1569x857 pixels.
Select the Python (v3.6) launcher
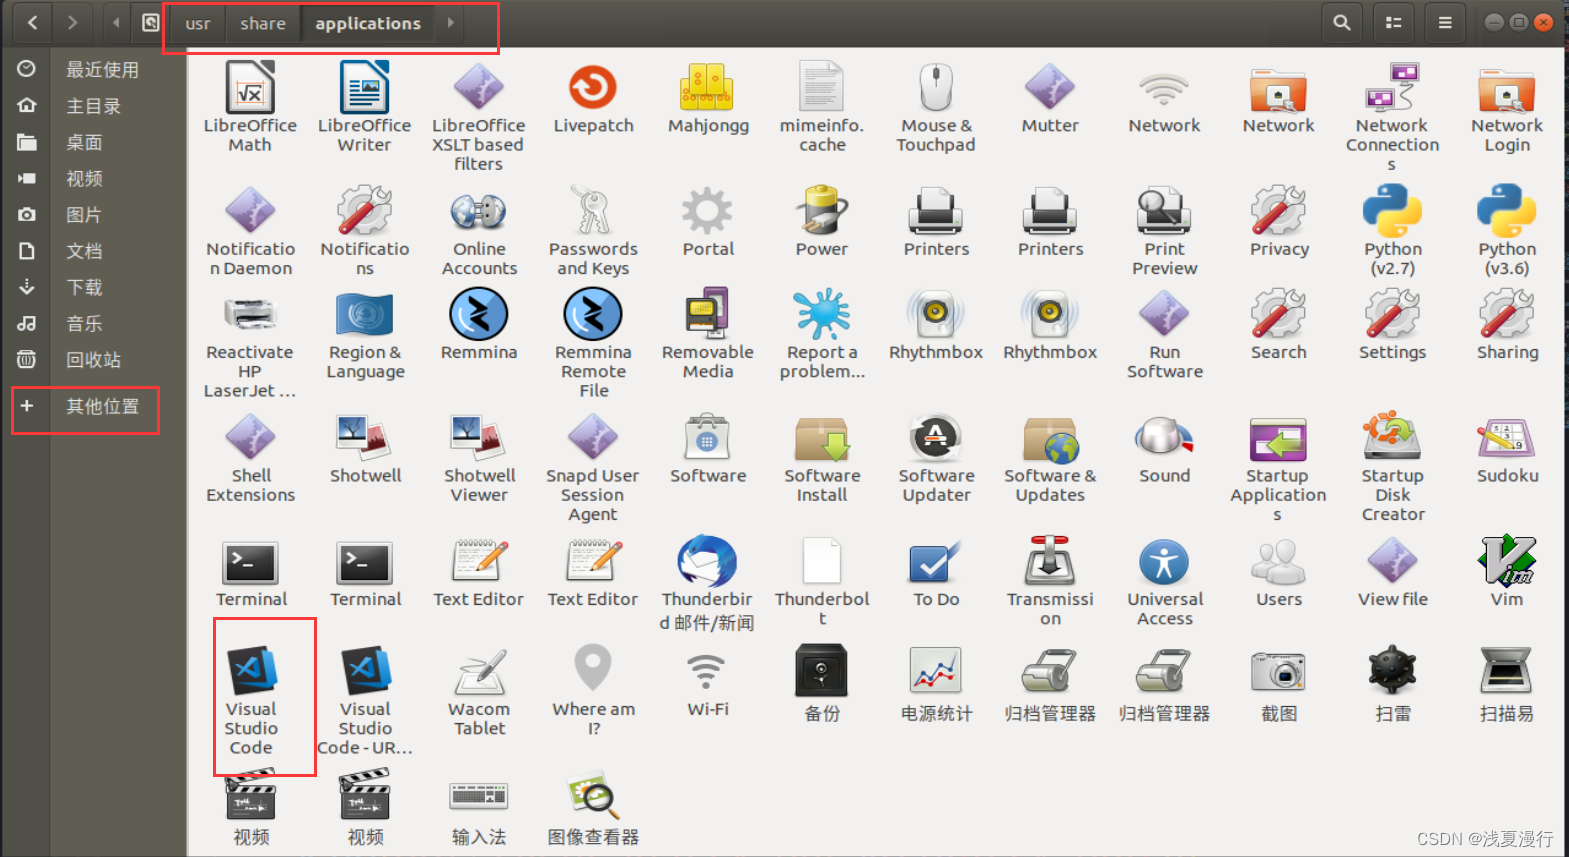[x=1507, y=211]
